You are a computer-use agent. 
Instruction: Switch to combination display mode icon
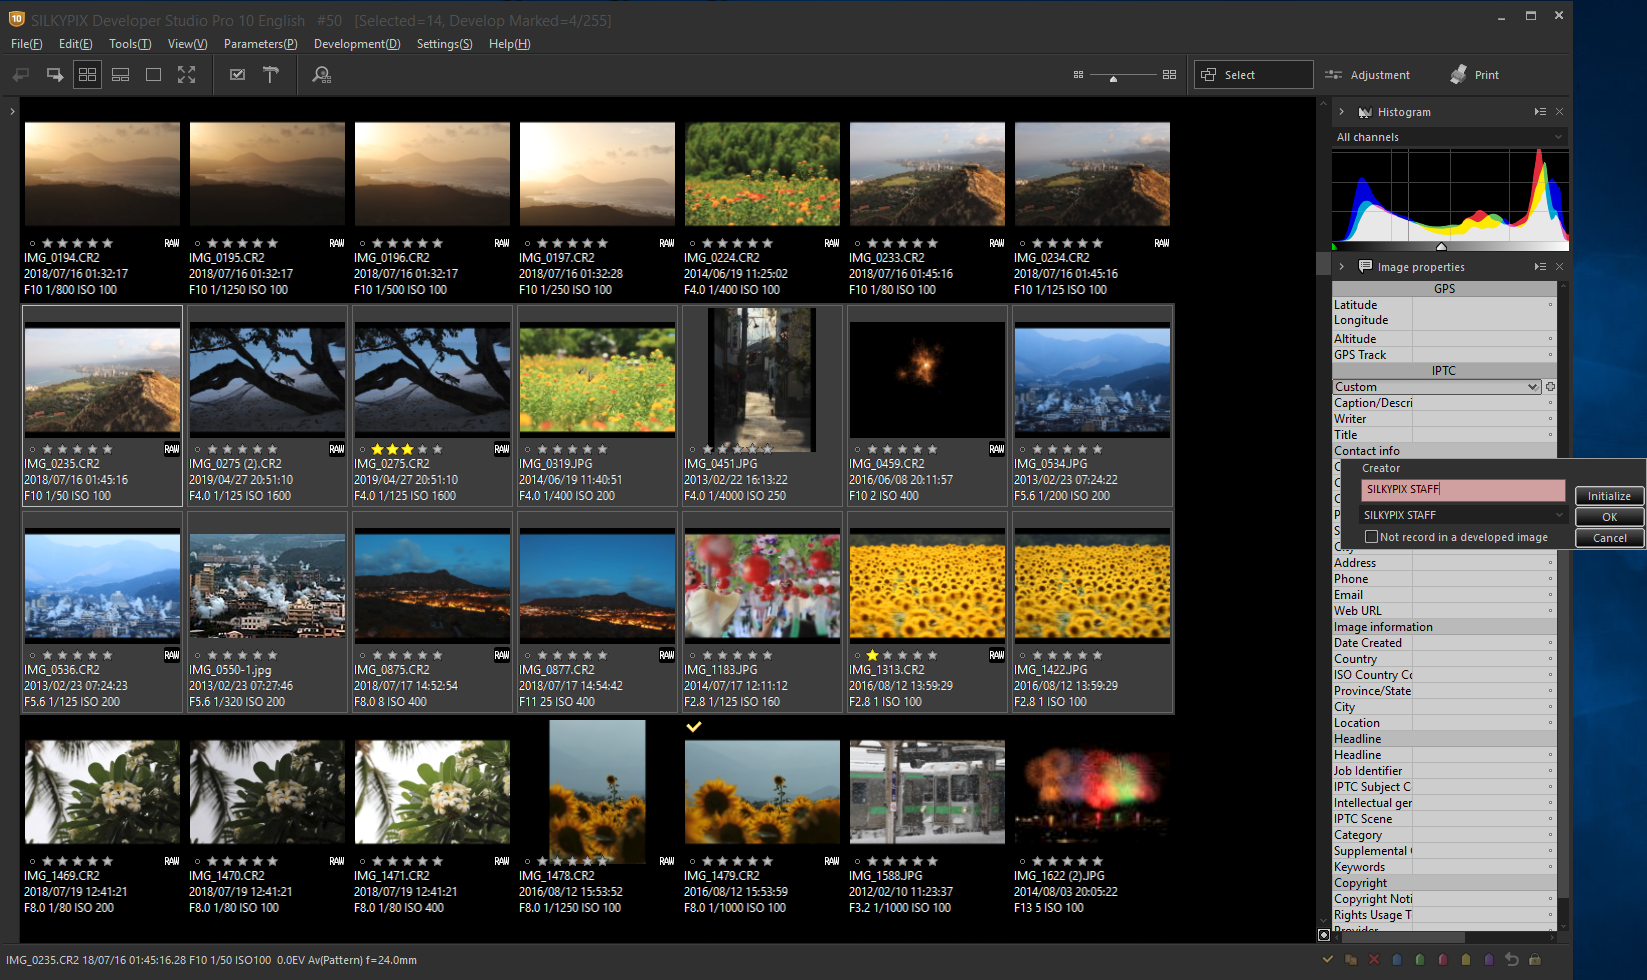pyautogui.click(x=120, y=75)
